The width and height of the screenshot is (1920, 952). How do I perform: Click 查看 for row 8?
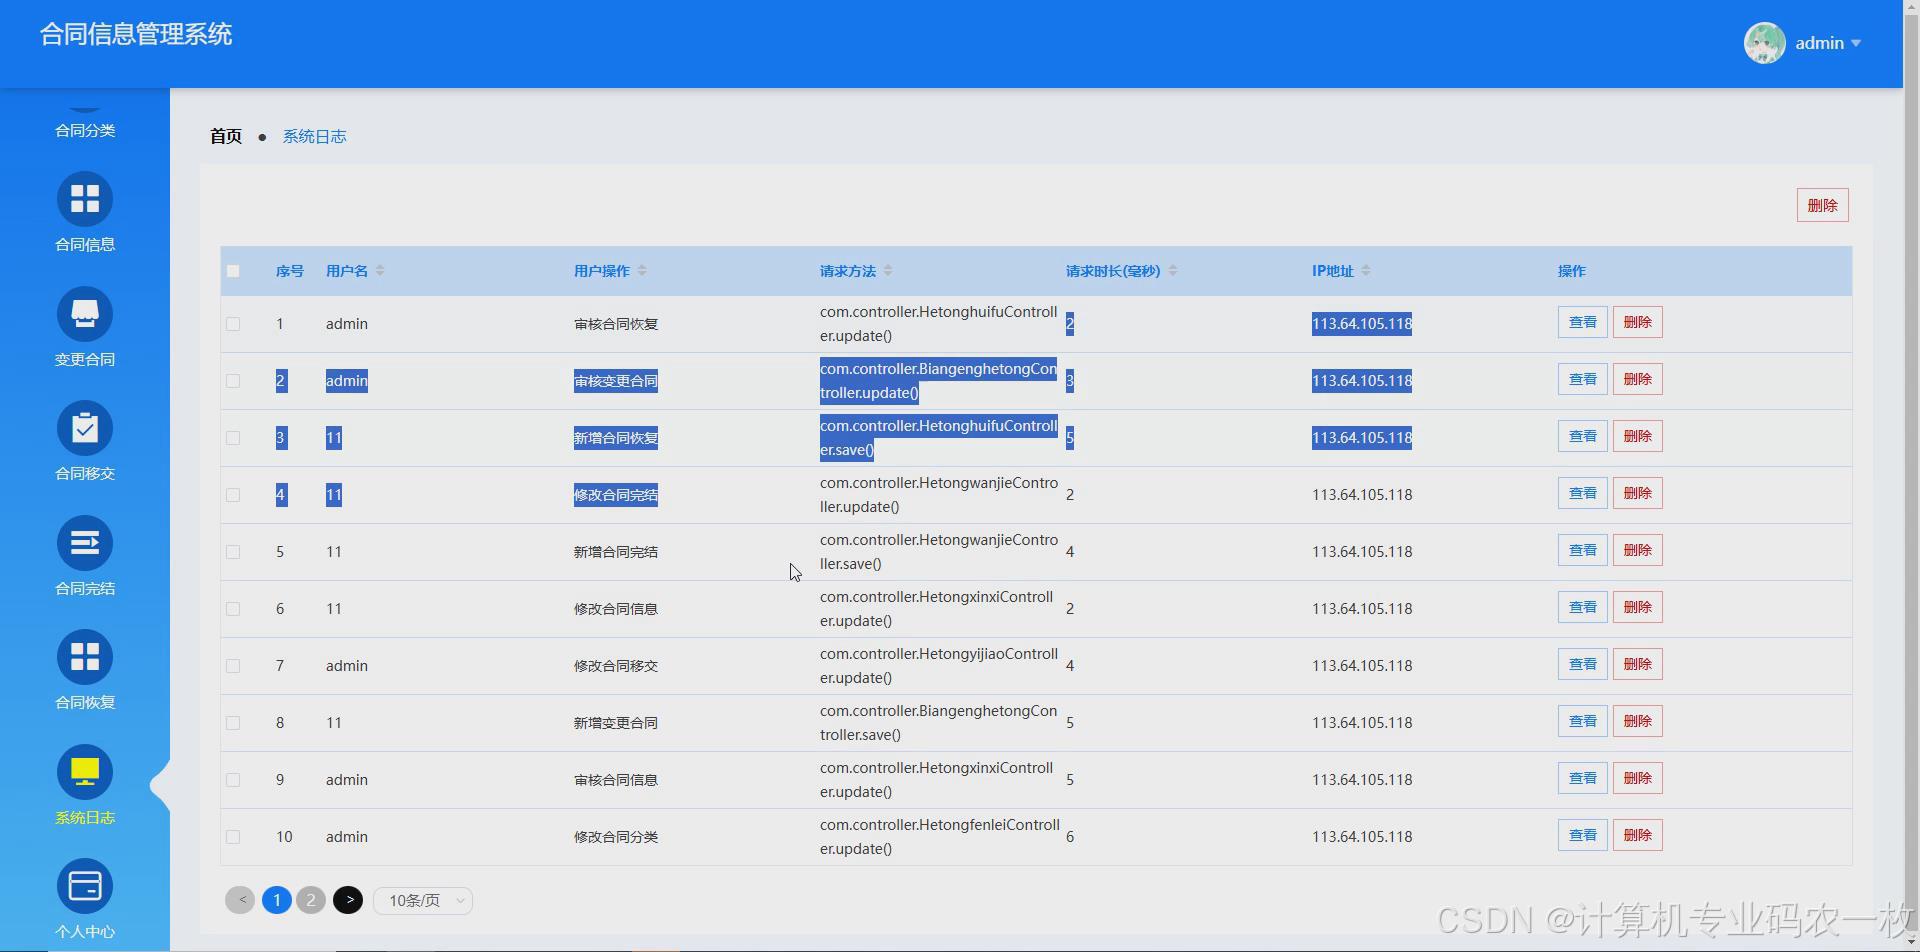coord(1582,721)
